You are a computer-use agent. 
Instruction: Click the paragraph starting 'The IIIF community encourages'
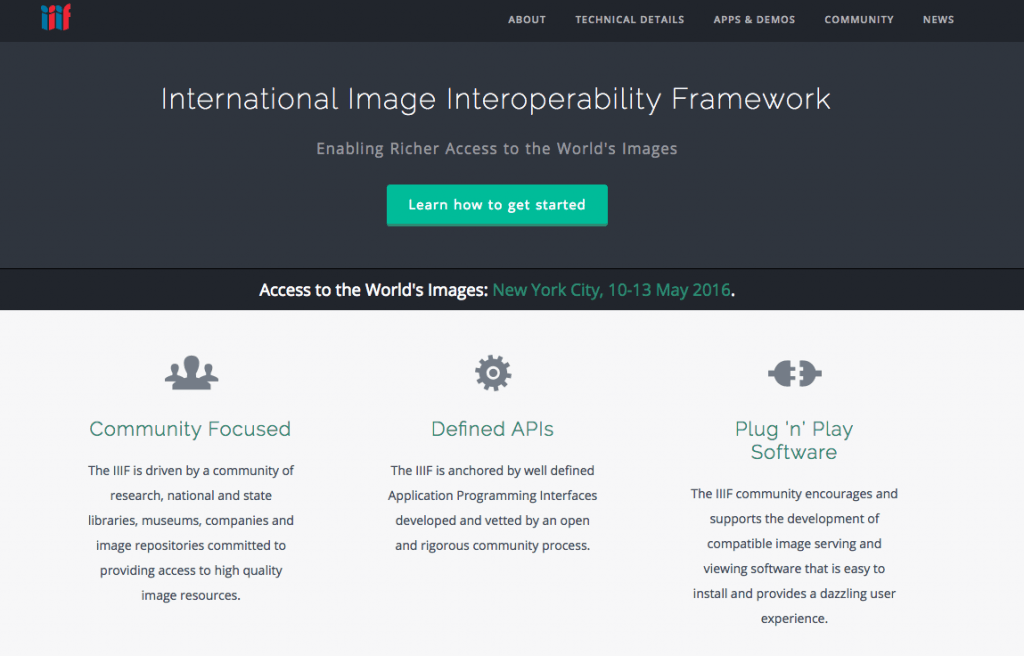pos(794,556)
